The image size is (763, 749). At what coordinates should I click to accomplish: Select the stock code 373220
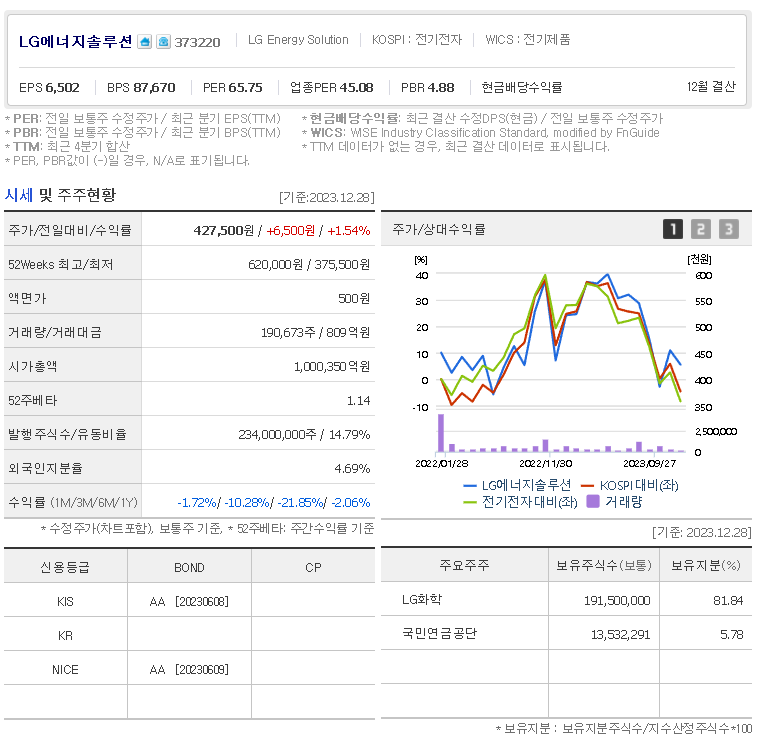197,42
